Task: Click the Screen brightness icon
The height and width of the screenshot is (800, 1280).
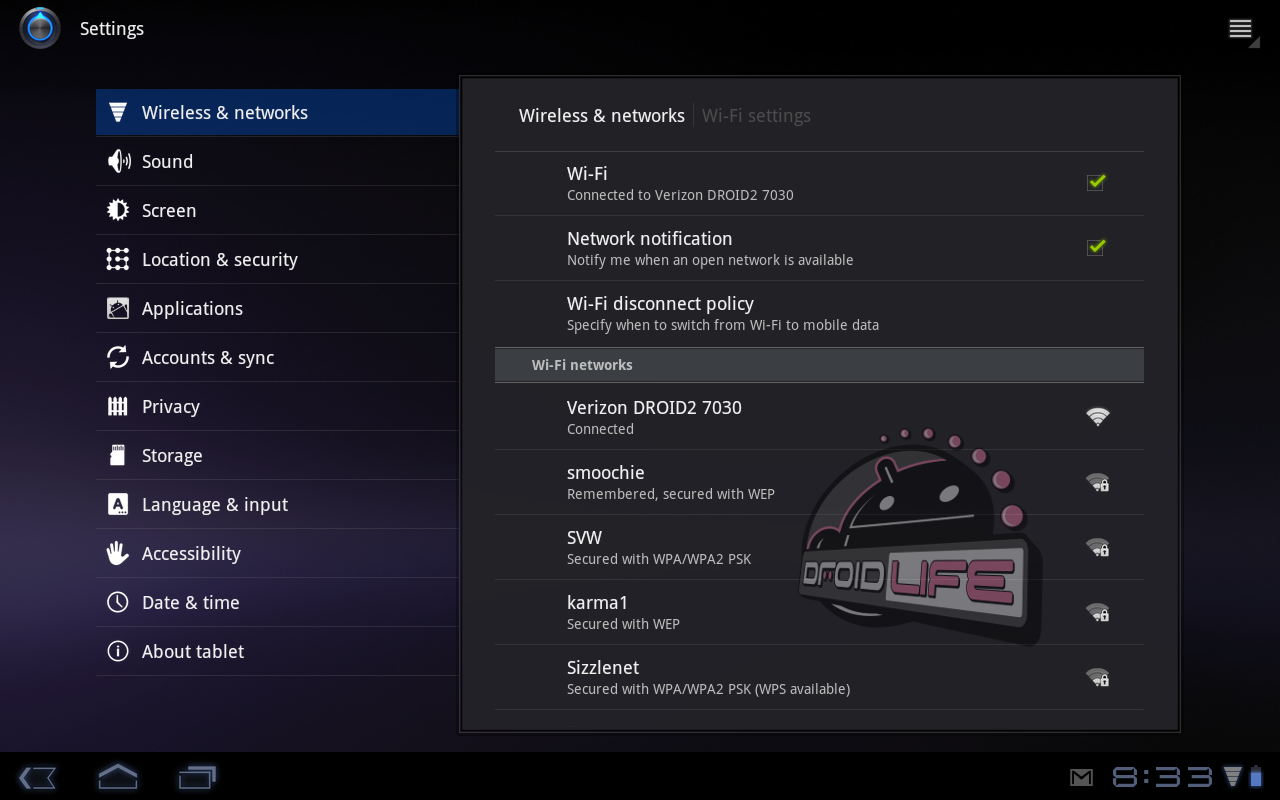Action: pyautogui.click(x=118, y=211)
